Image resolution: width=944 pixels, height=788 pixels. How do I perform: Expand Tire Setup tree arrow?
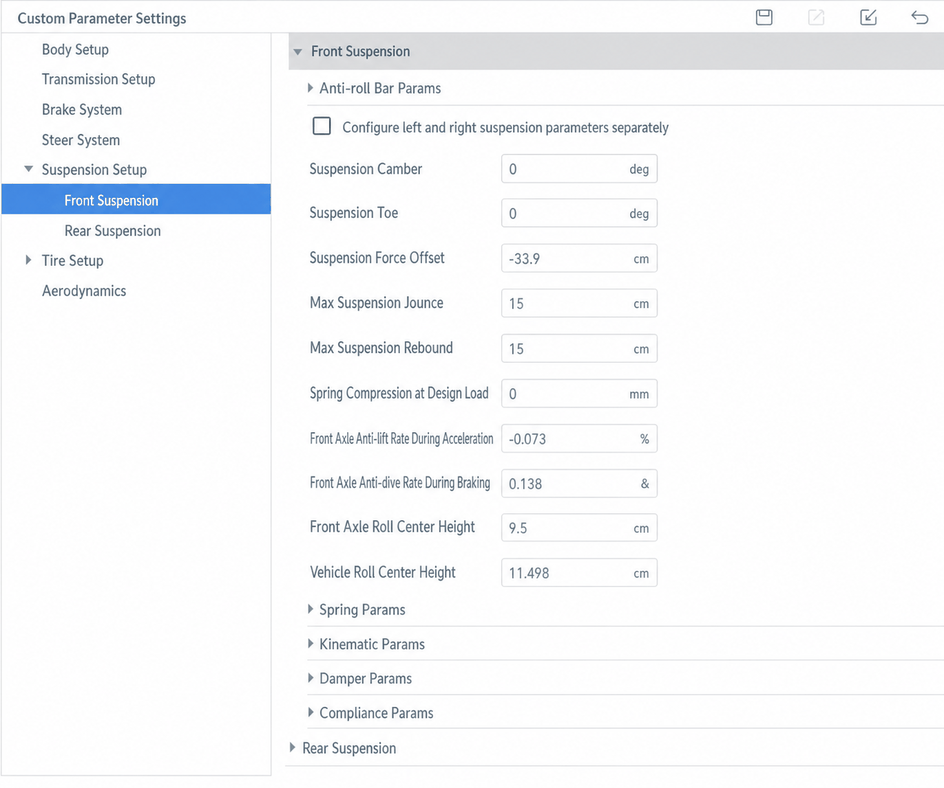tap(28, 260)
